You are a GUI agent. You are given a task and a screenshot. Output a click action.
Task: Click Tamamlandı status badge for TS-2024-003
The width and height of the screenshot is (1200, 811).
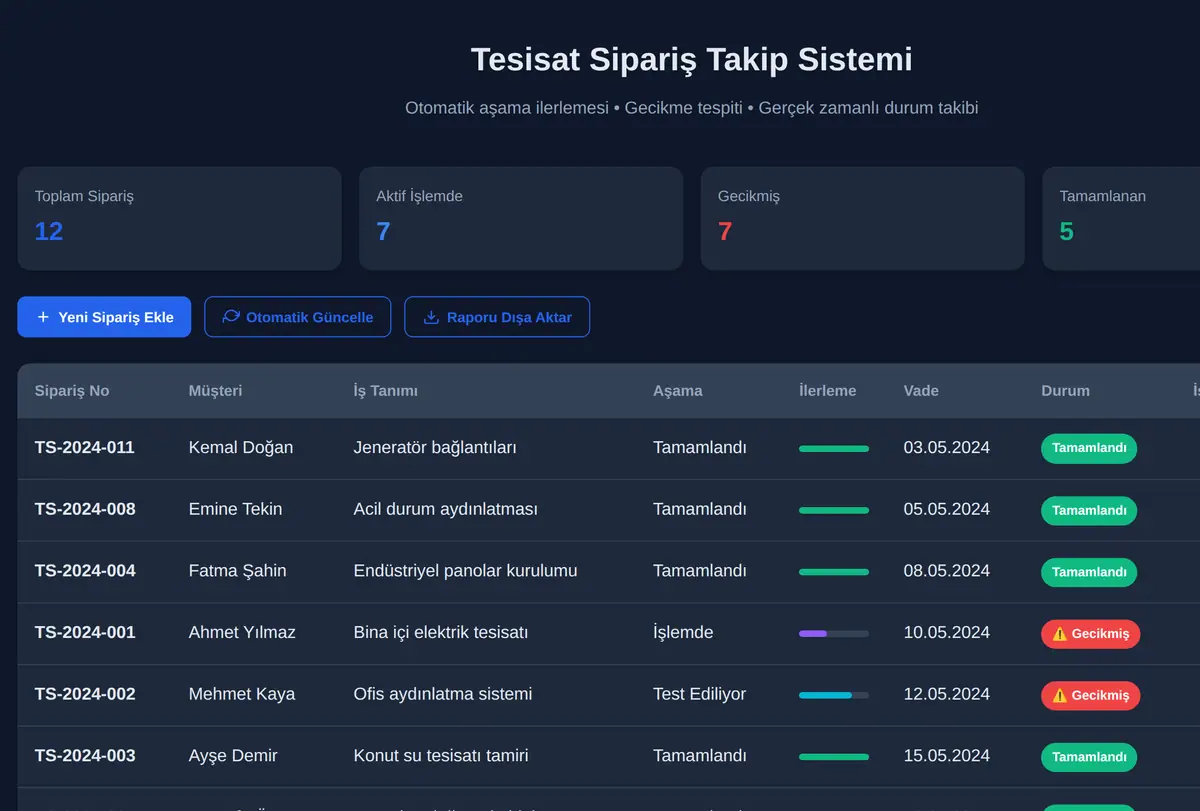coord(1089,757)
